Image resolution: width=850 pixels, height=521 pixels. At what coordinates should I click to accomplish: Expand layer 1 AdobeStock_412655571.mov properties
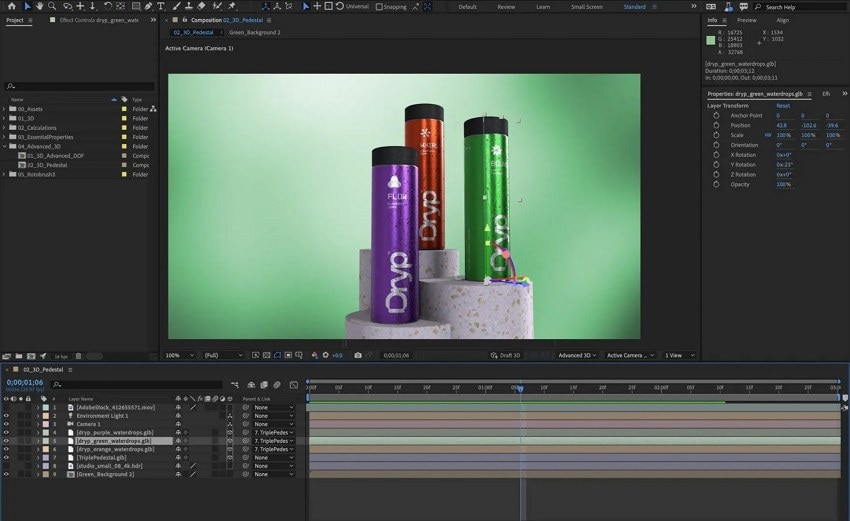[38, 407]
